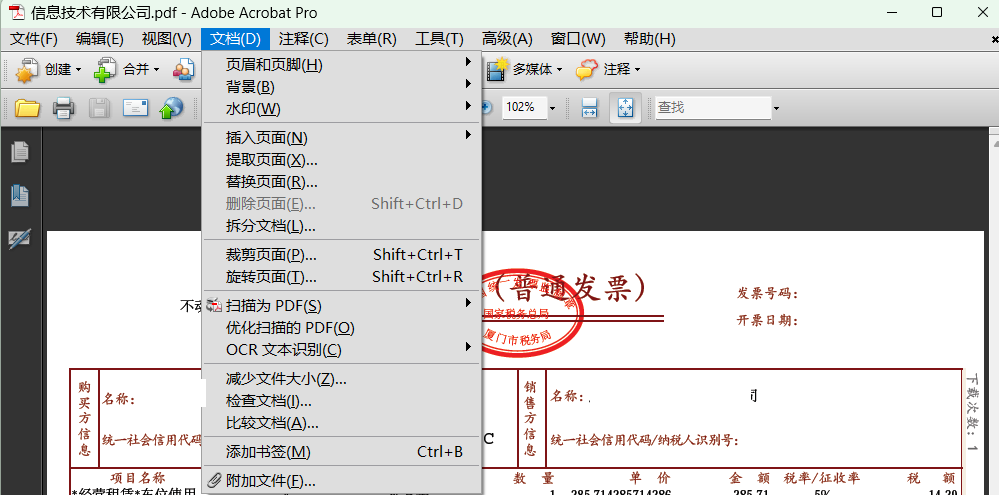Screen dimensions: 999x495
Task: Open the toolbar 注释 dropdown arrow
Action: 636,69
